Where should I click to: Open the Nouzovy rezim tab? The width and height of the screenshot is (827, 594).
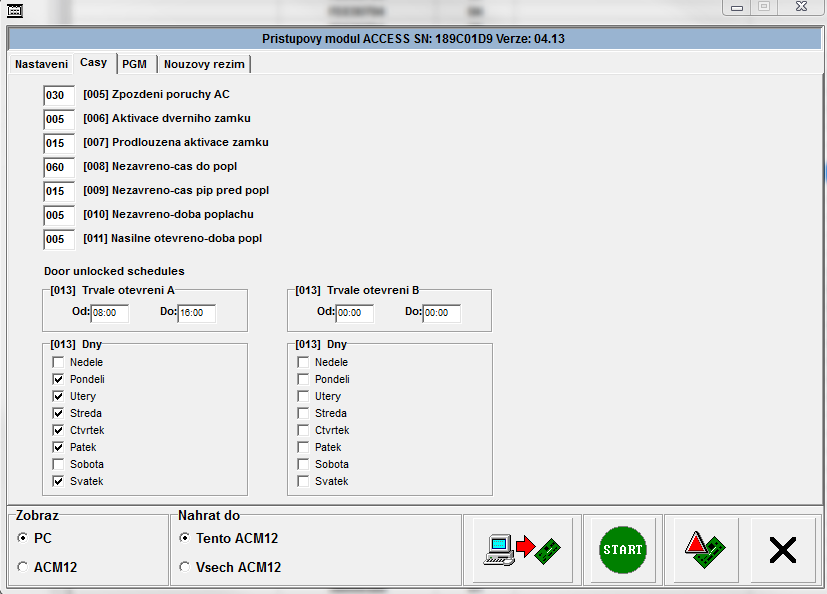(x=204, y=64)
